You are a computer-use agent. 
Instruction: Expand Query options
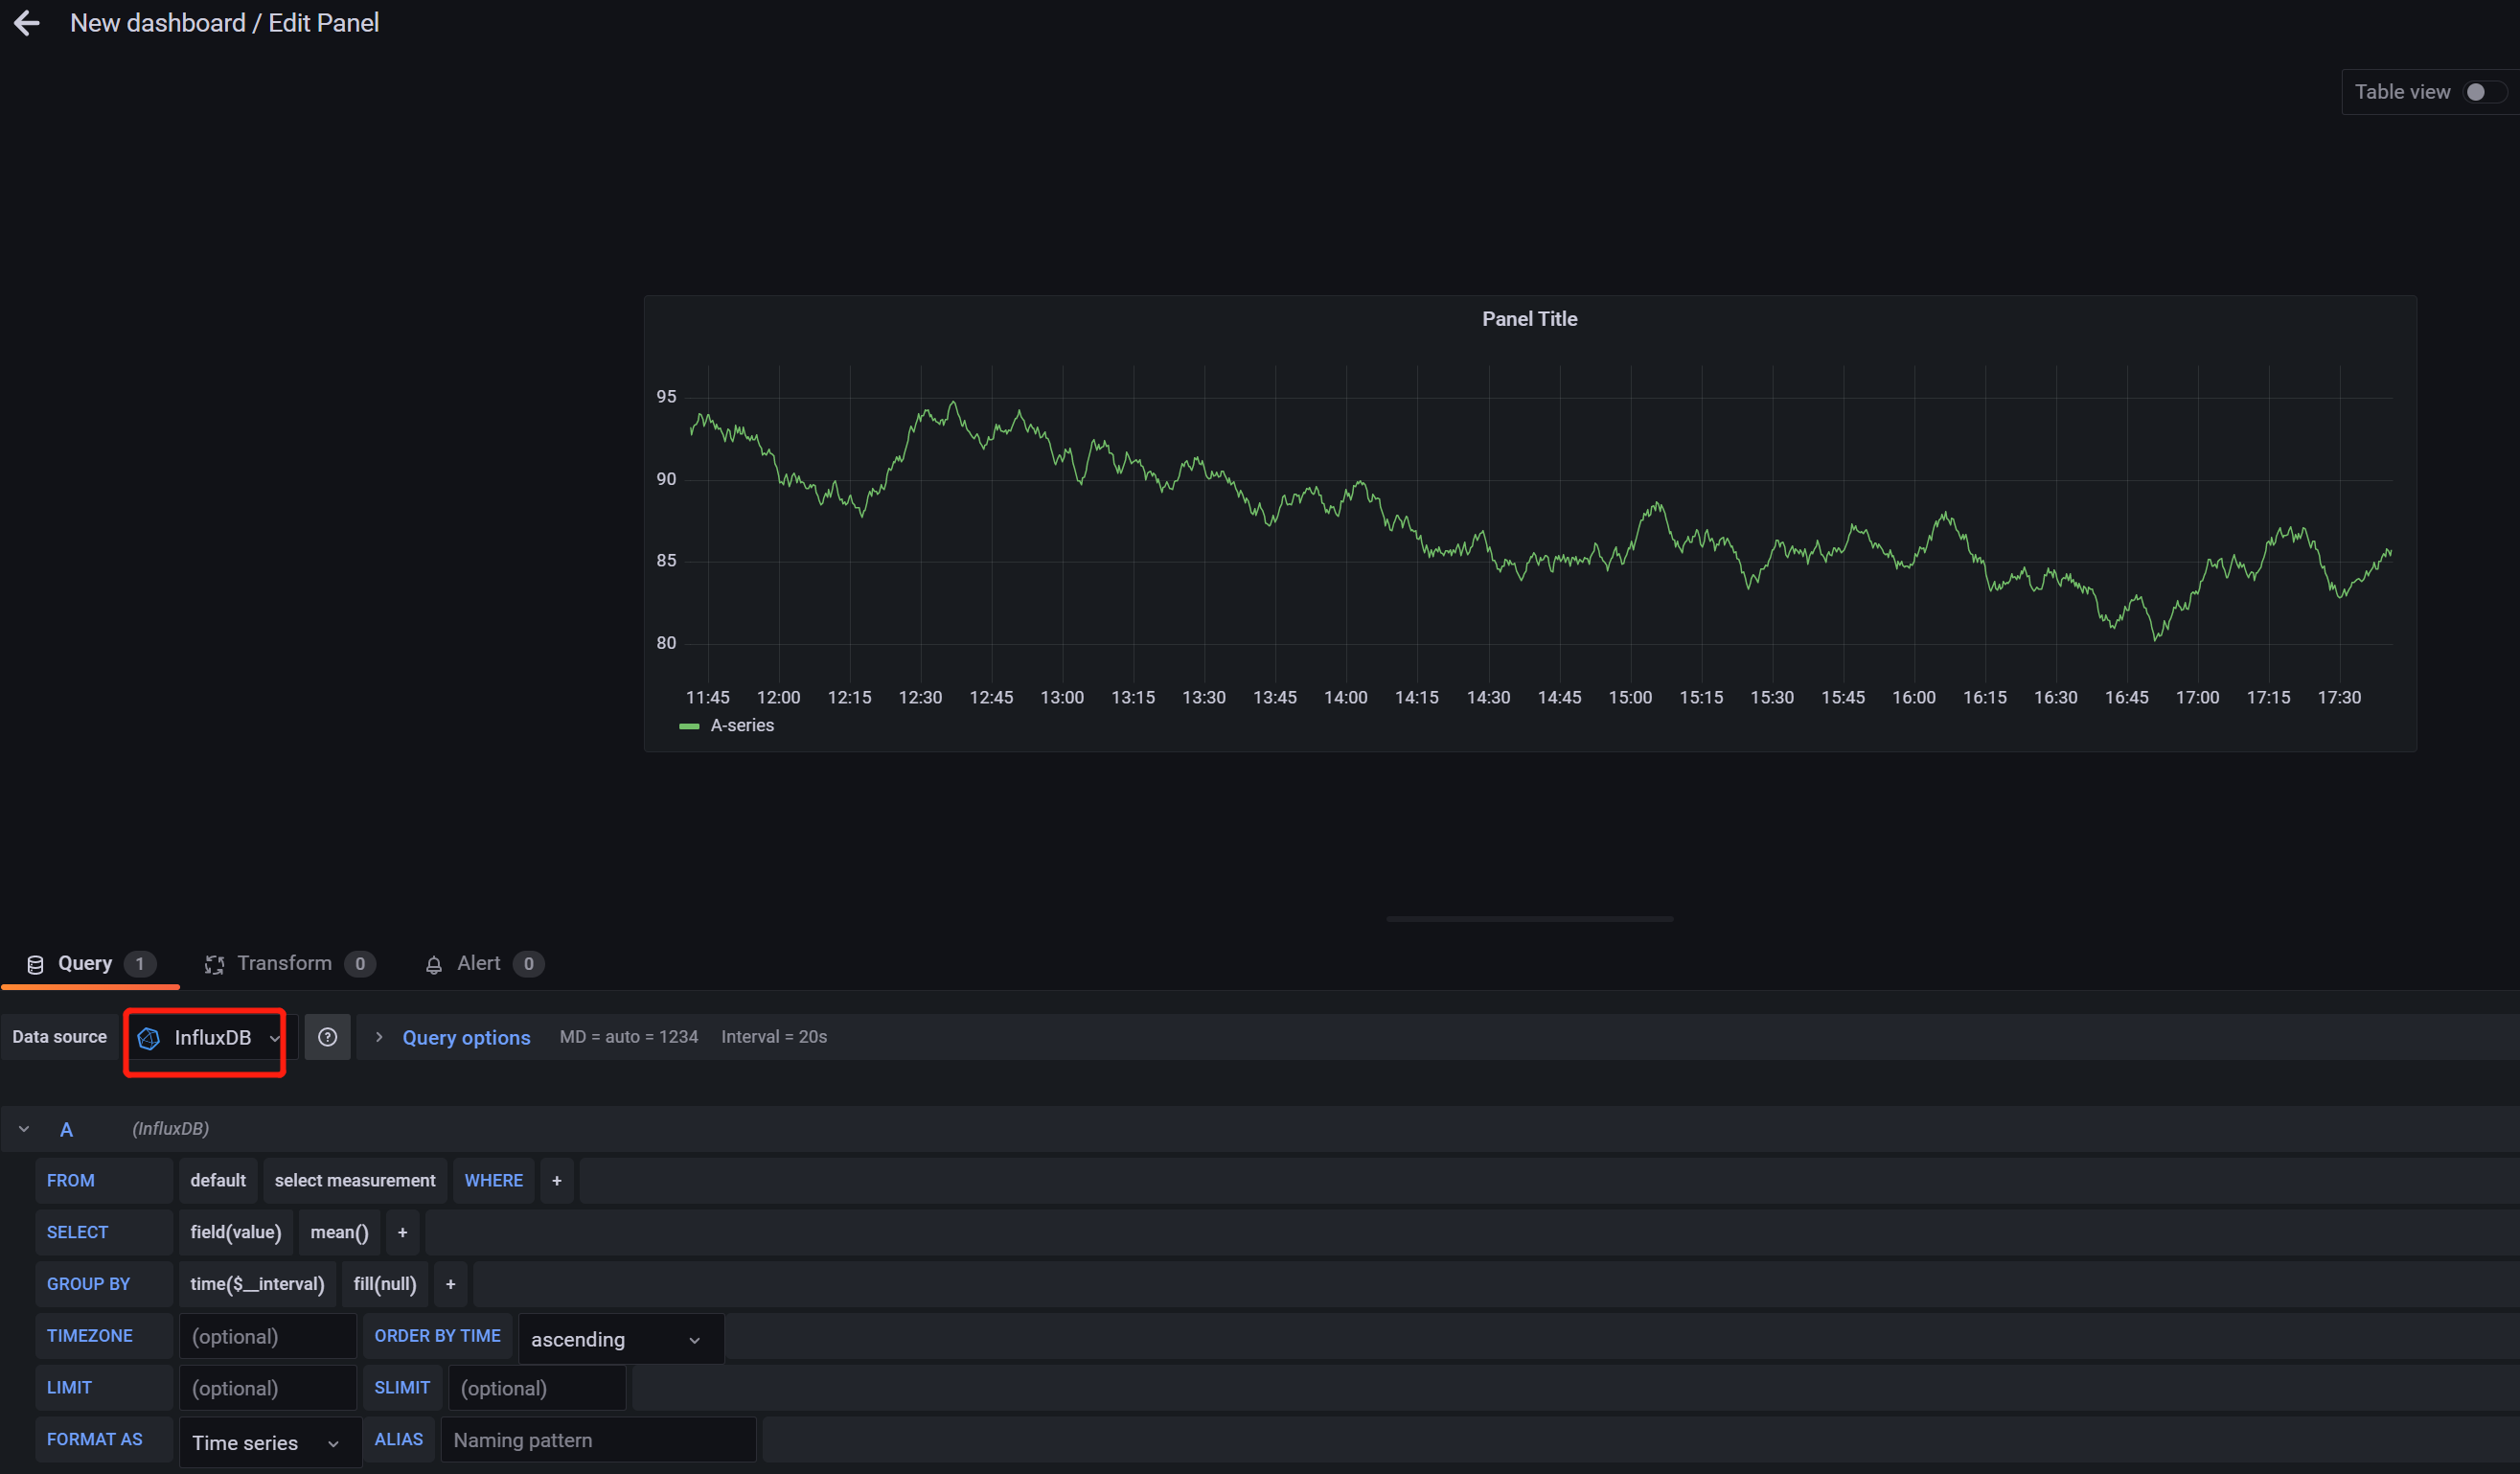[465, 1038]
